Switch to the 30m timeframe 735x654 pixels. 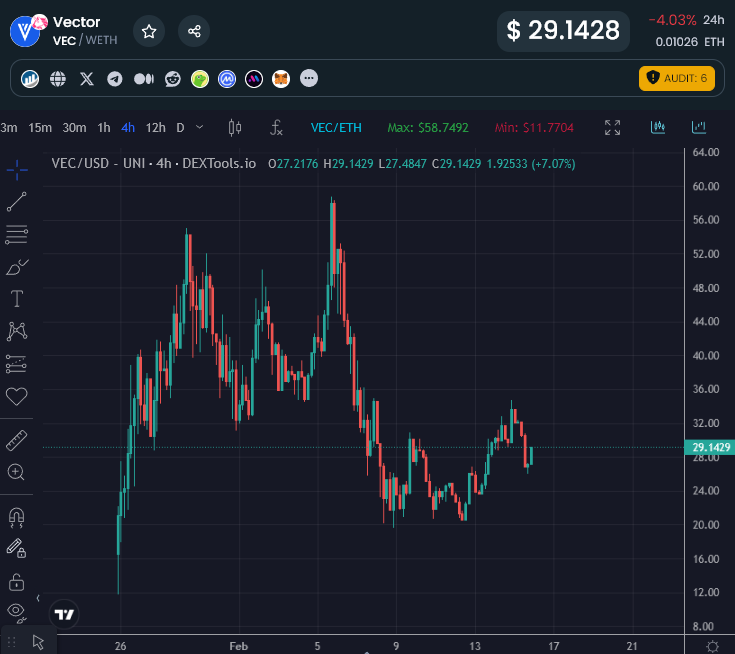coord(74,128)
